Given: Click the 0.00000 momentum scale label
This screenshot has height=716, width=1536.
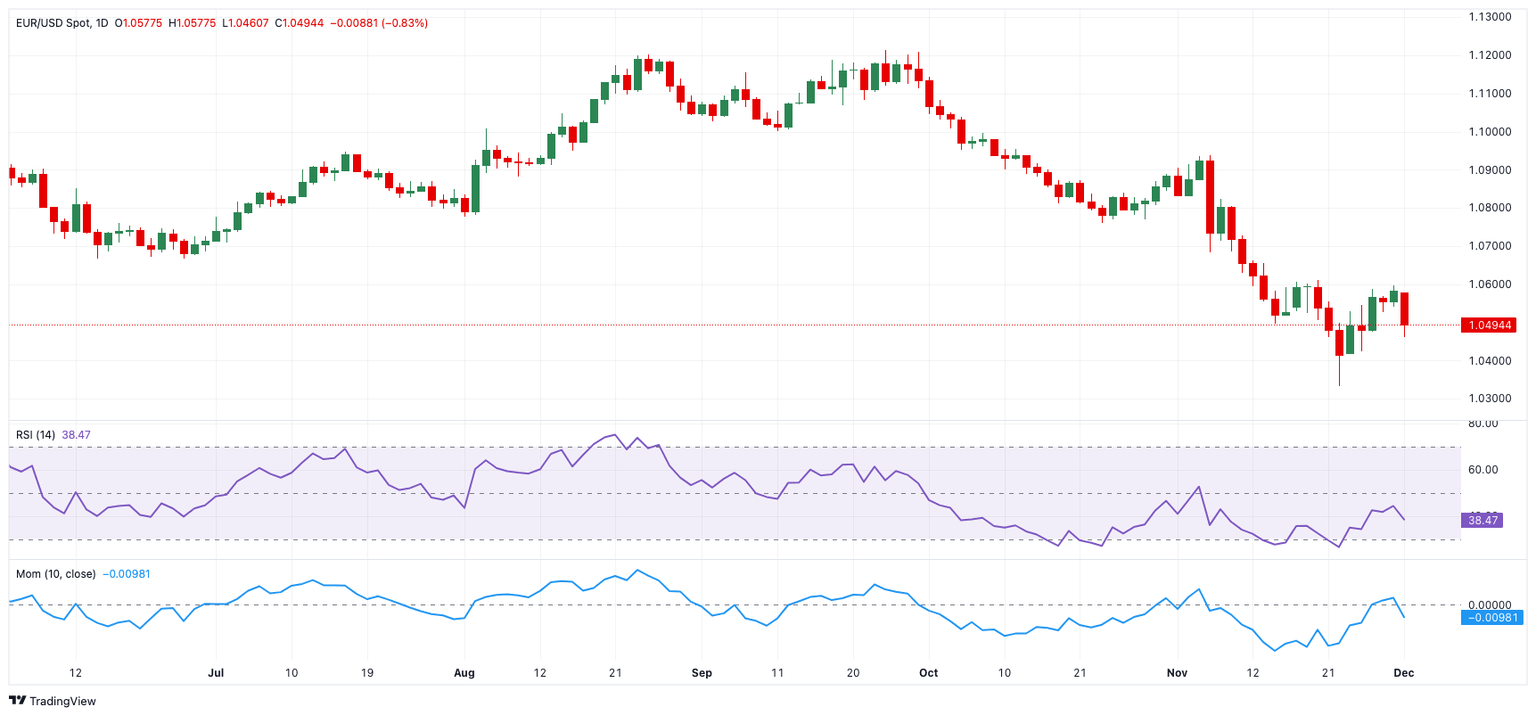Looking at the screenshot, I should [x=1489, y=605].
